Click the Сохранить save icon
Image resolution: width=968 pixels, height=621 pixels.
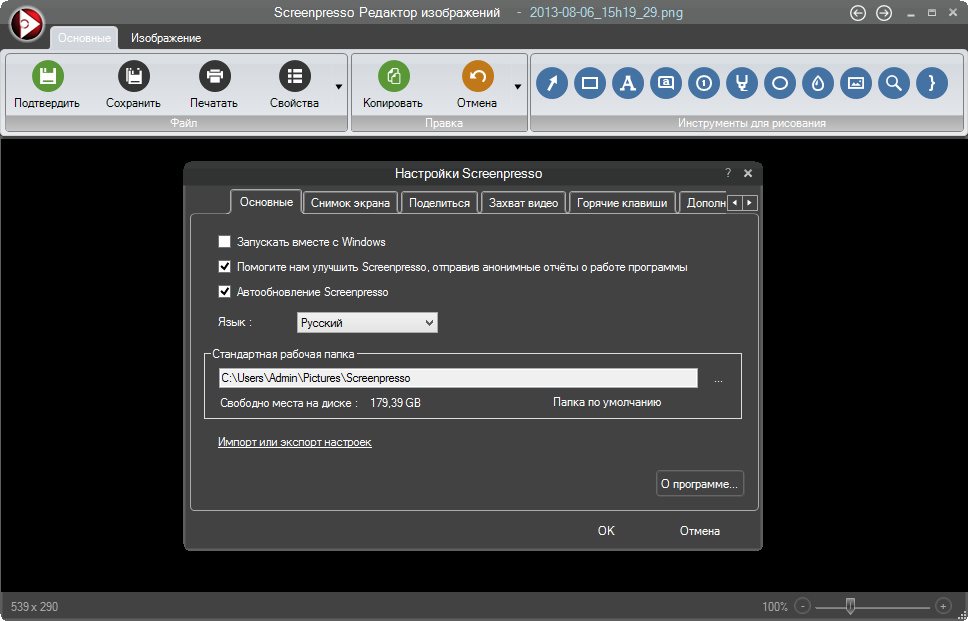click(133, 76)
